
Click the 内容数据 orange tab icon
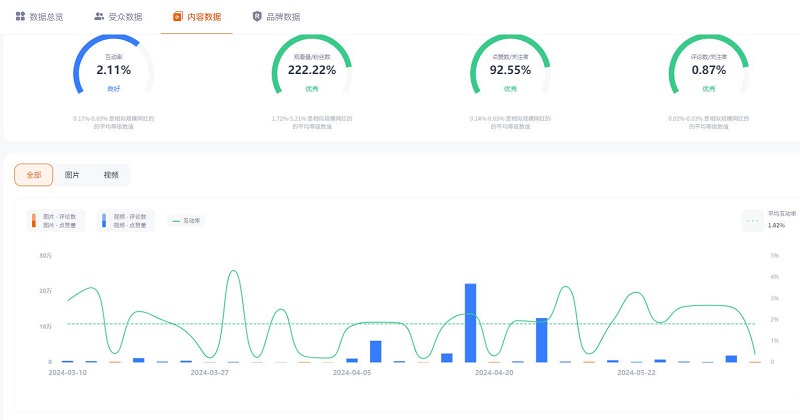point(178,17)
